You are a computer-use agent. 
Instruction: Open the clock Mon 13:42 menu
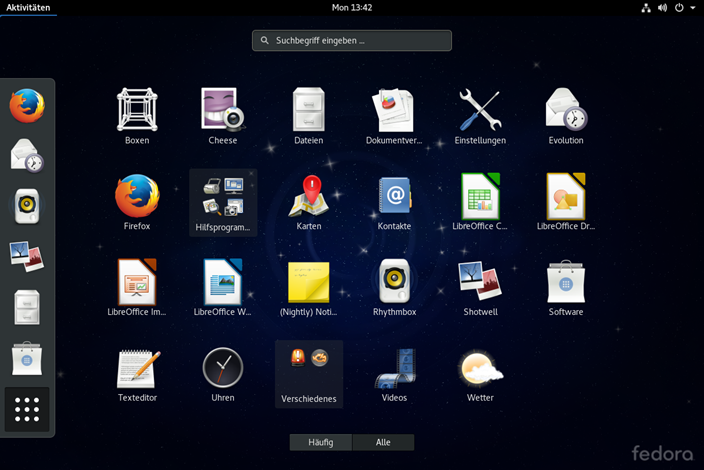tap(352, 8)
